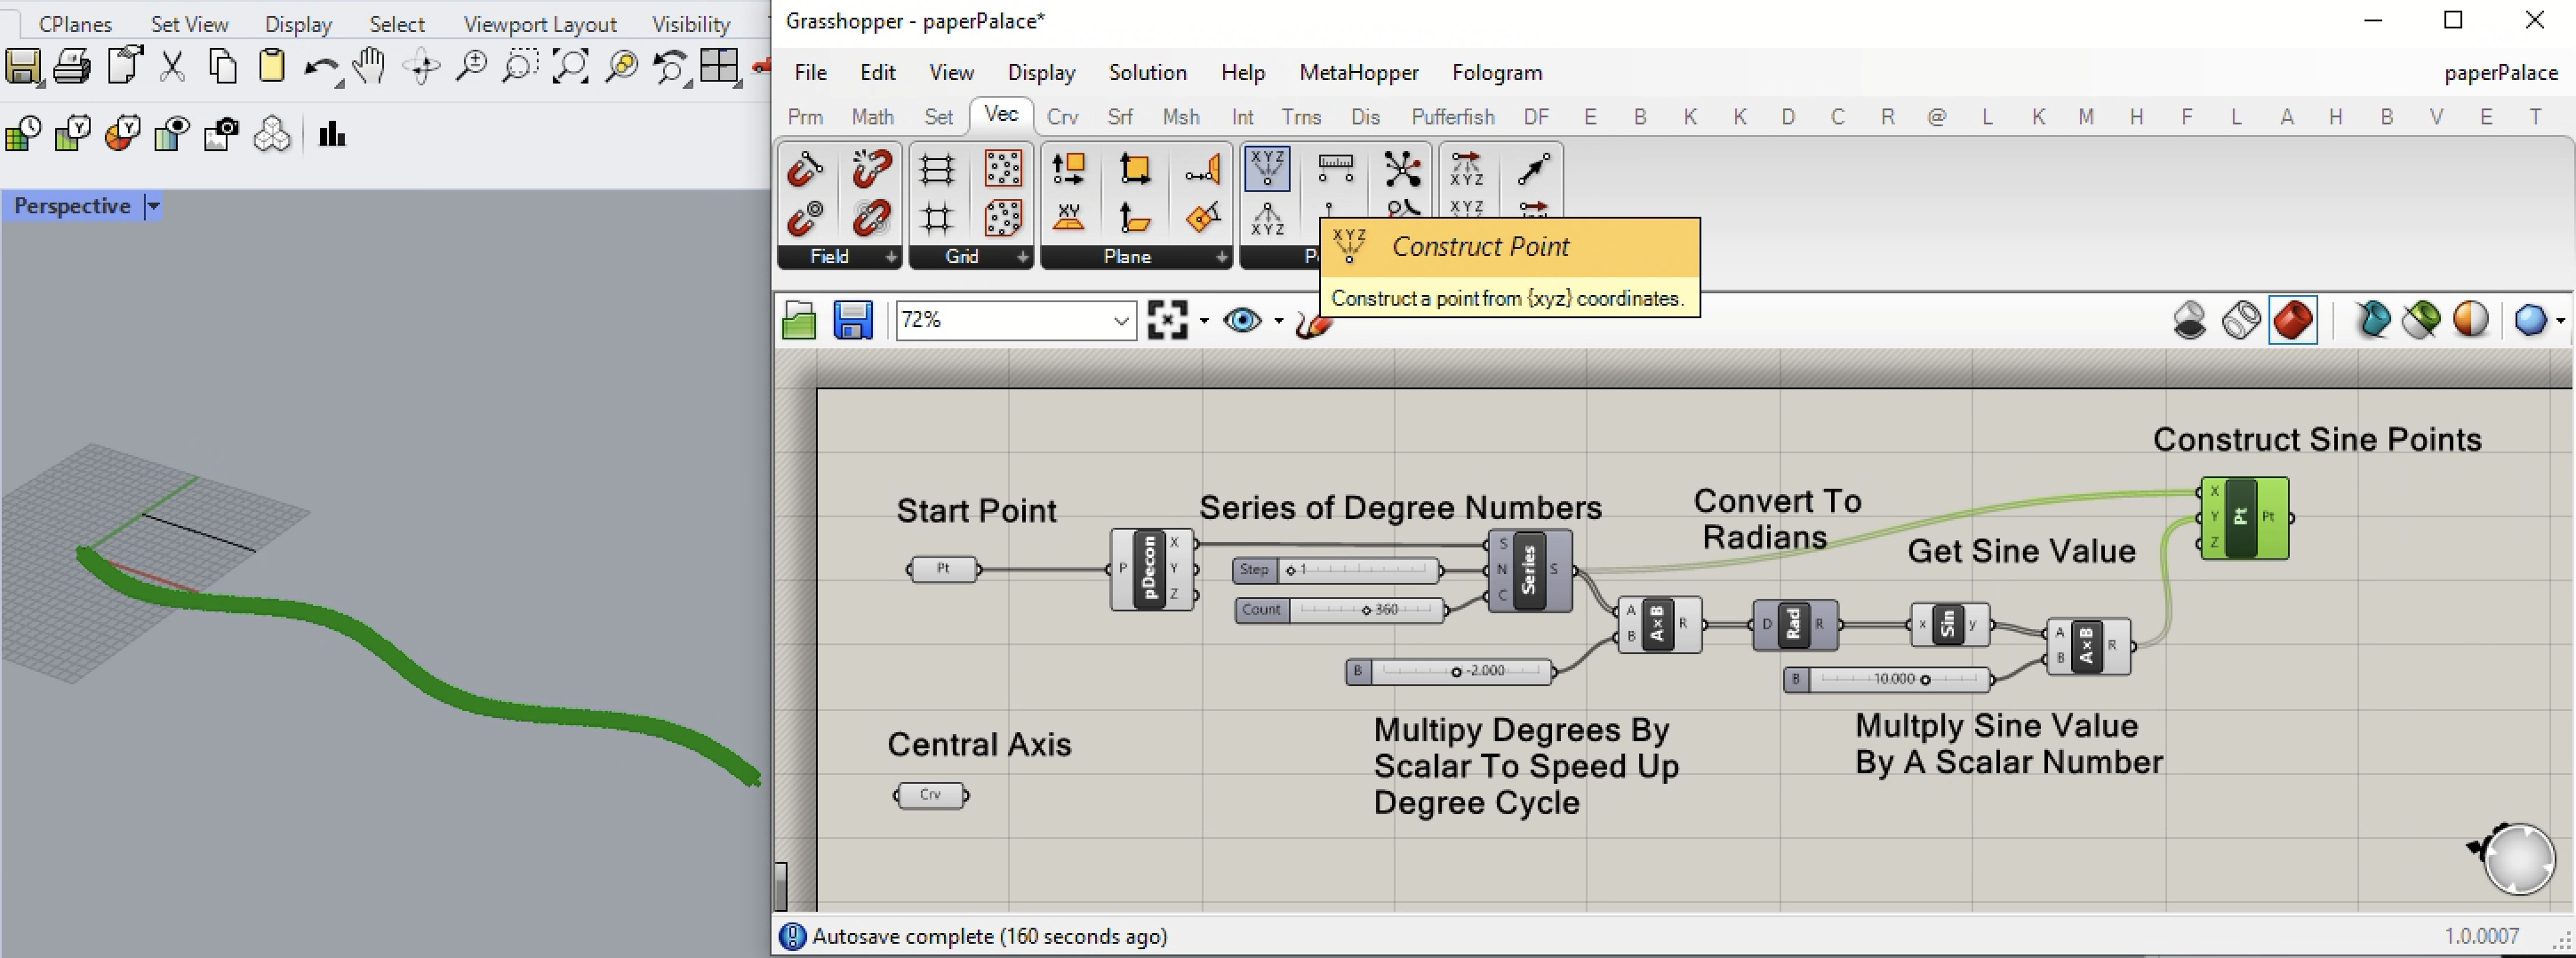
Task: Open the Grasshopper file with green folder icon
Action: tap(799, 321)
